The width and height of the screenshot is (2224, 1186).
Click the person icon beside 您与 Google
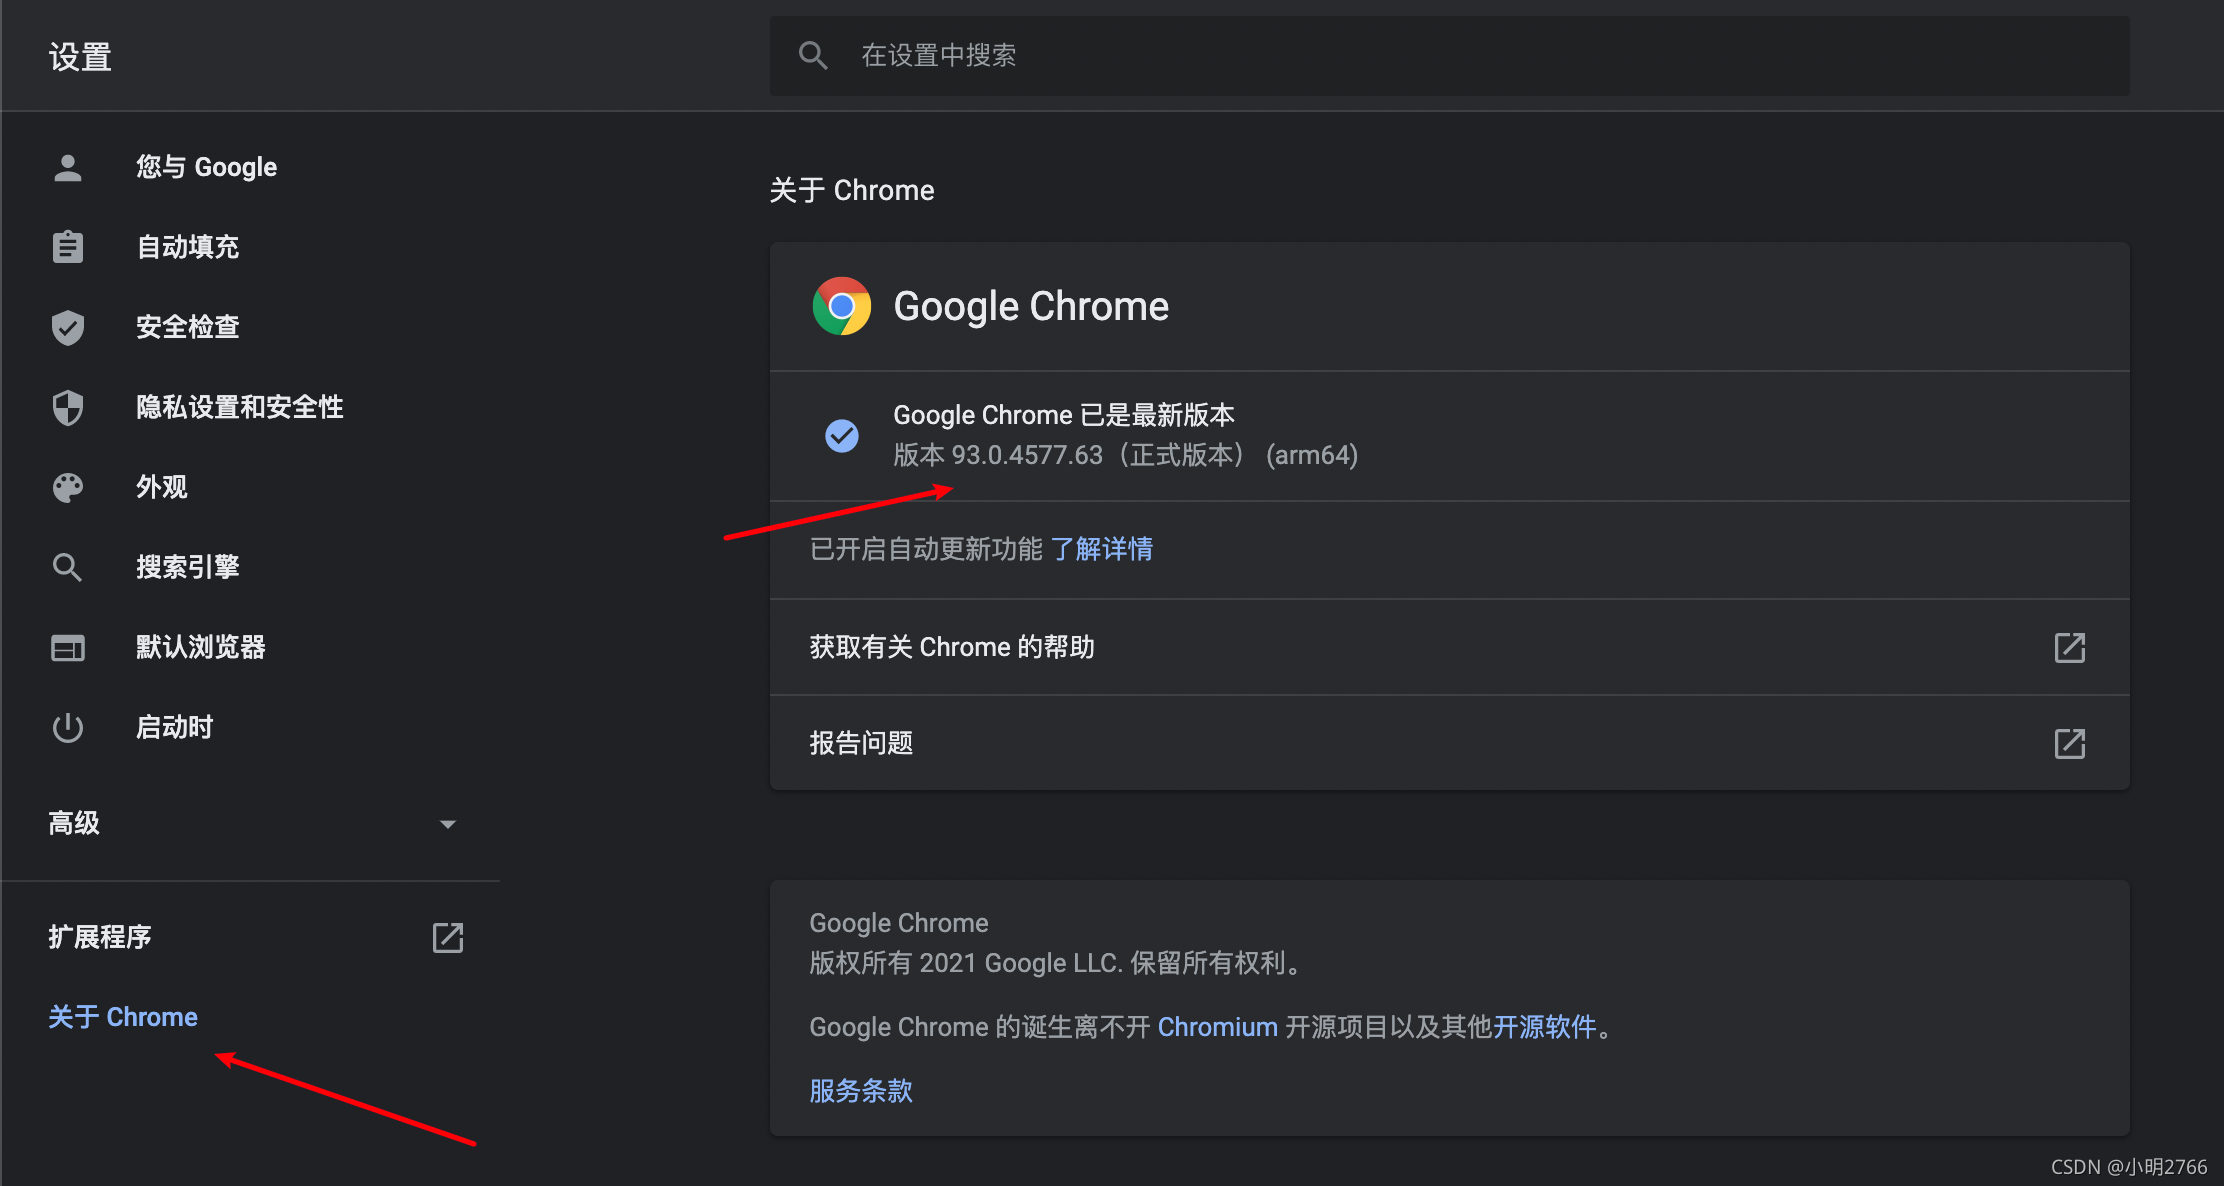tap(67, 167)
